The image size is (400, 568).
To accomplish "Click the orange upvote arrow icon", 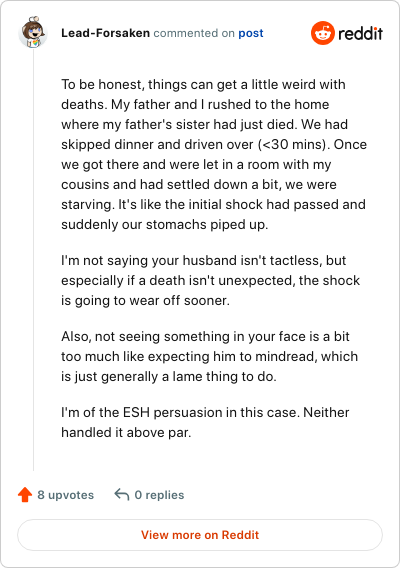I will click(25, 494).
